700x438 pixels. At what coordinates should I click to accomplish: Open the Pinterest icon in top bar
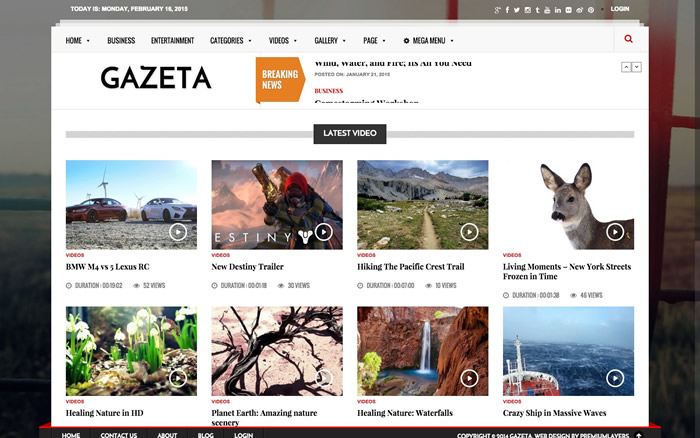point(591,10)
